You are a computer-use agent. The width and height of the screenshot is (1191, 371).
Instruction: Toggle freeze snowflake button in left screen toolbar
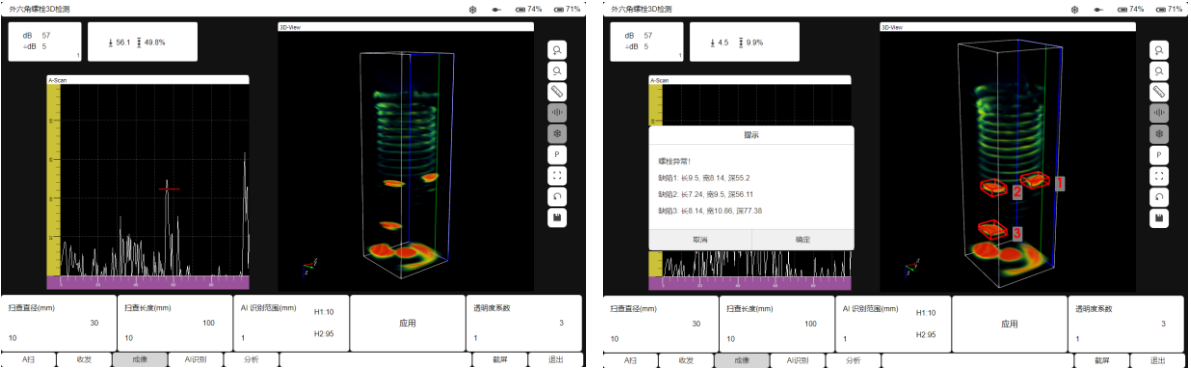558,133
